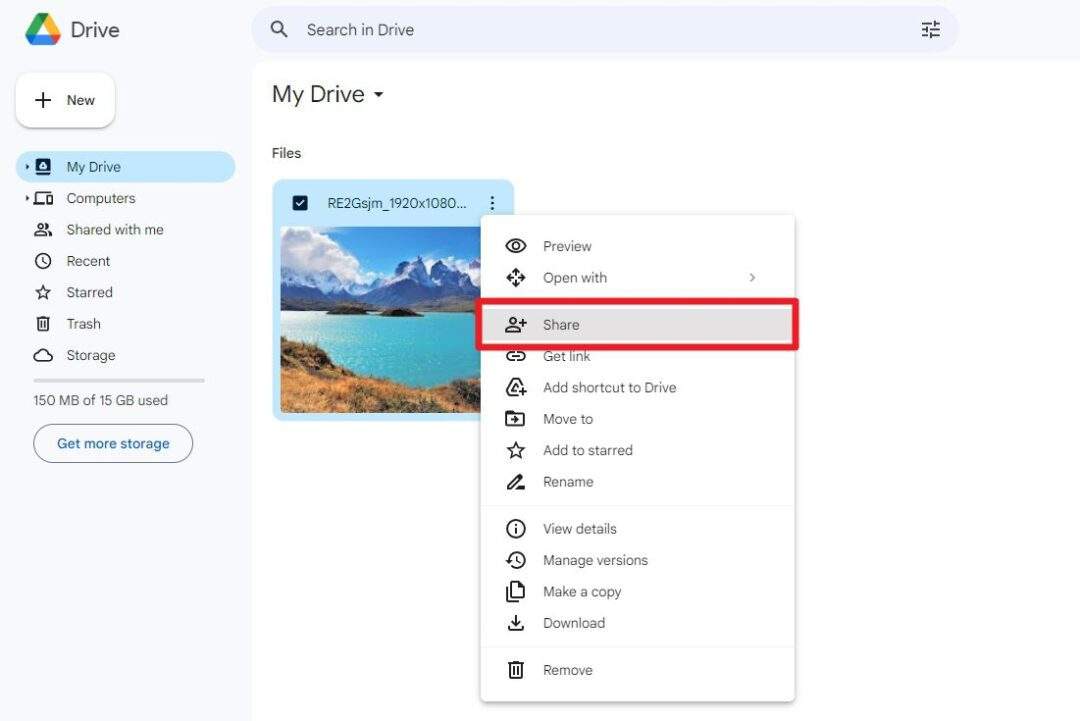Go to Recent files in sidebar
The height and width of the screenshot is (721, 1080).
125,261
